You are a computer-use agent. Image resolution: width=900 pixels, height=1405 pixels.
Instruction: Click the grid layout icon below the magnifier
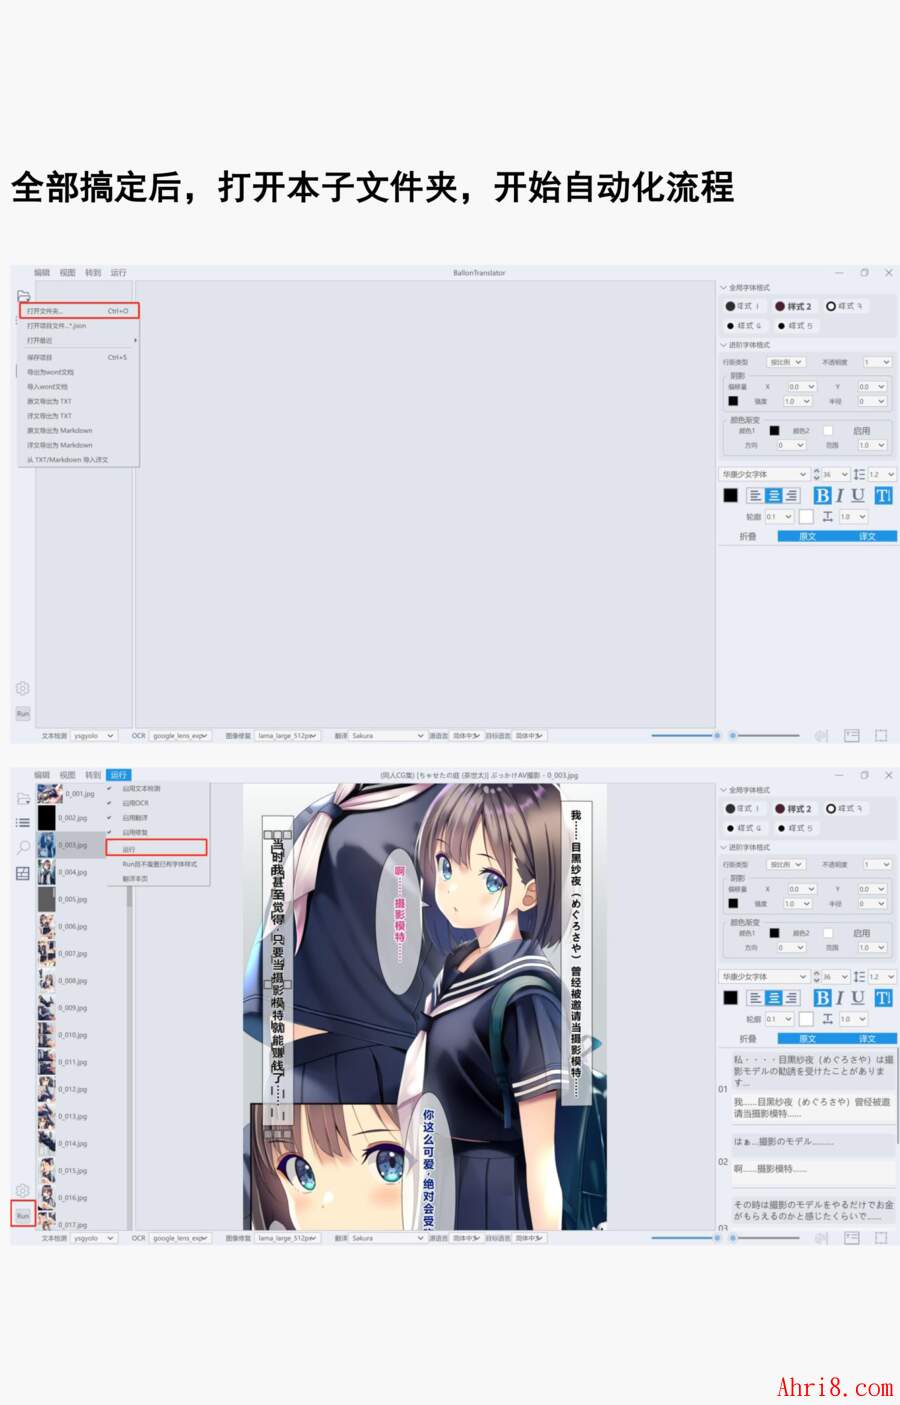click(23, 873)
